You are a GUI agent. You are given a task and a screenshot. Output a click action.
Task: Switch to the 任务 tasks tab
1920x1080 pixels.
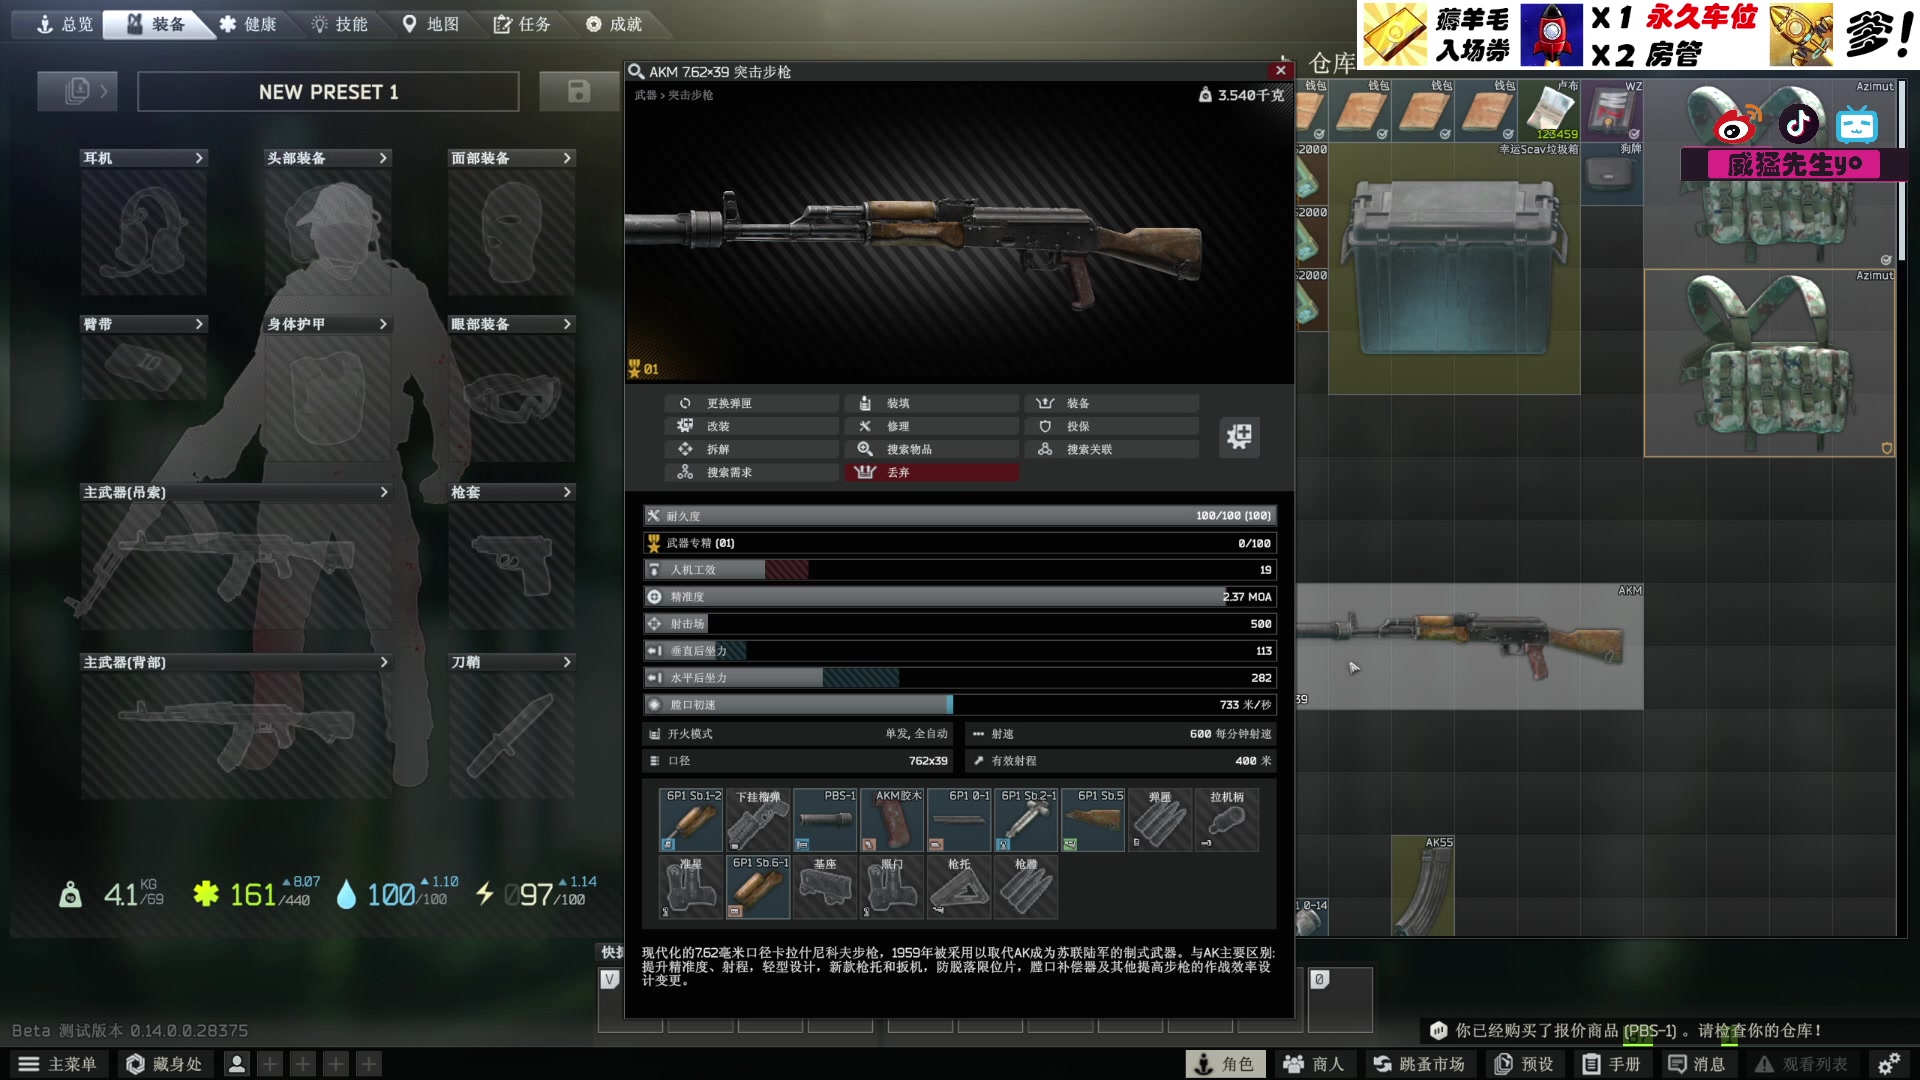(x=522, y=24)
